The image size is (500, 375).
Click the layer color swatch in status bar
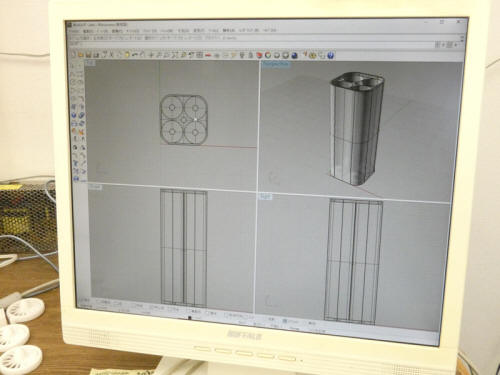285,321
